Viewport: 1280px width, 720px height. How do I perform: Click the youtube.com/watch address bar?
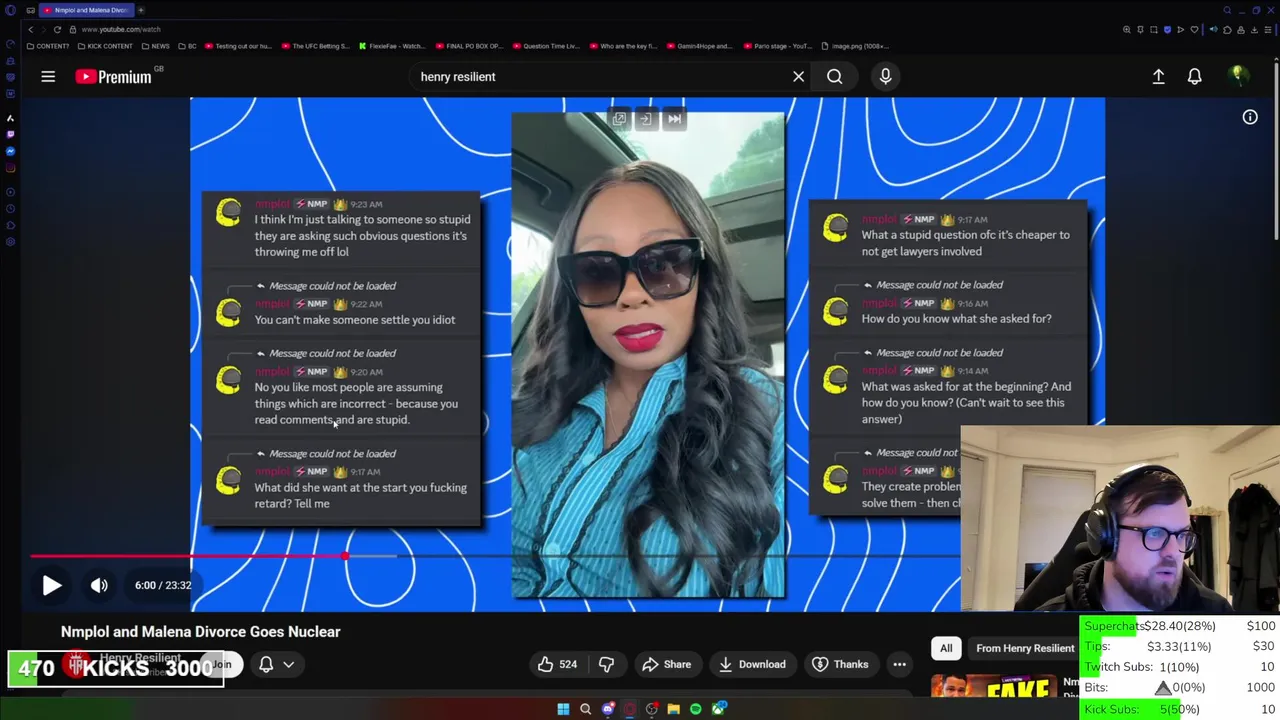point(122,29)
